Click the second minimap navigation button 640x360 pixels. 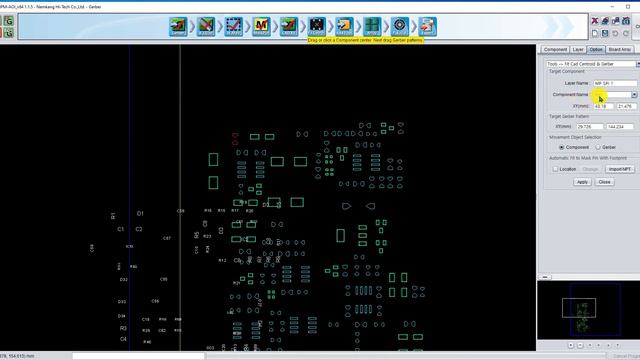click(x=580, y=345)
